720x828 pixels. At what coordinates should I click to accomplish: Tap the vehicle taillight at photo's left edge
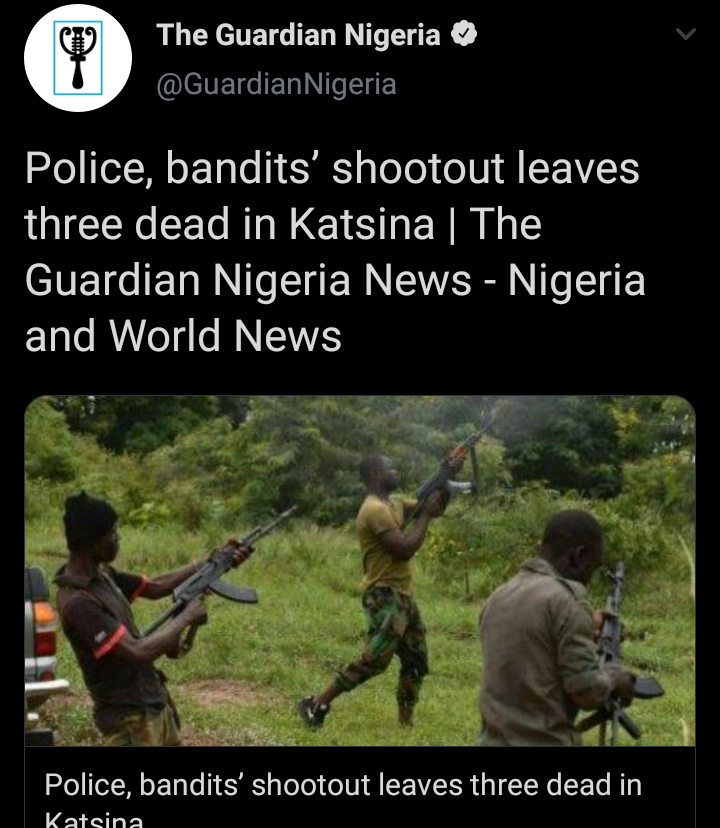[x=43, y=628]
